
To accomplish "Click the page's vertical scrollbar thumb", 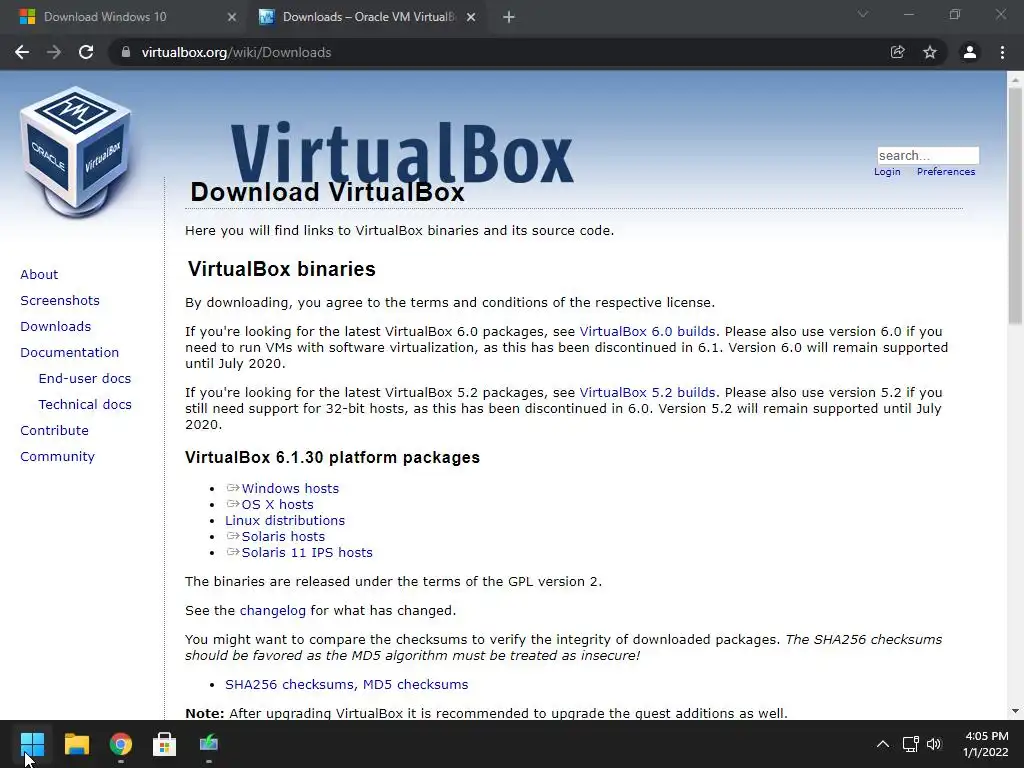I will (x=1015, y=206).
